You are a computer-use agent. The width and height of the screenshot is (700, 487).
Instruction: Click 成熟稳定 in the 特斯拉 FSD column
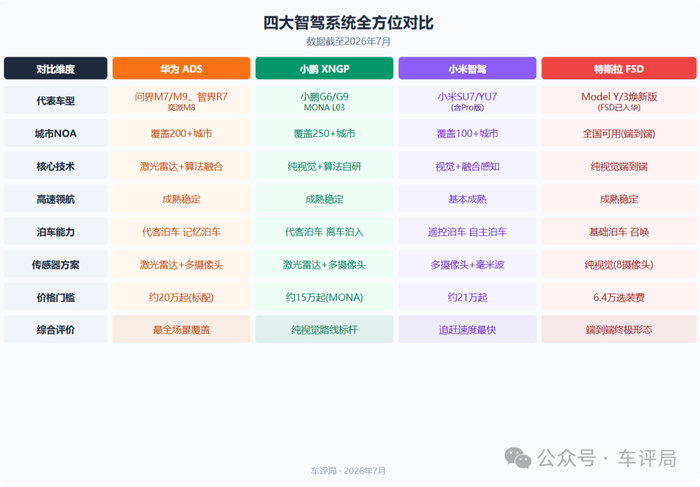coord(619,199)
